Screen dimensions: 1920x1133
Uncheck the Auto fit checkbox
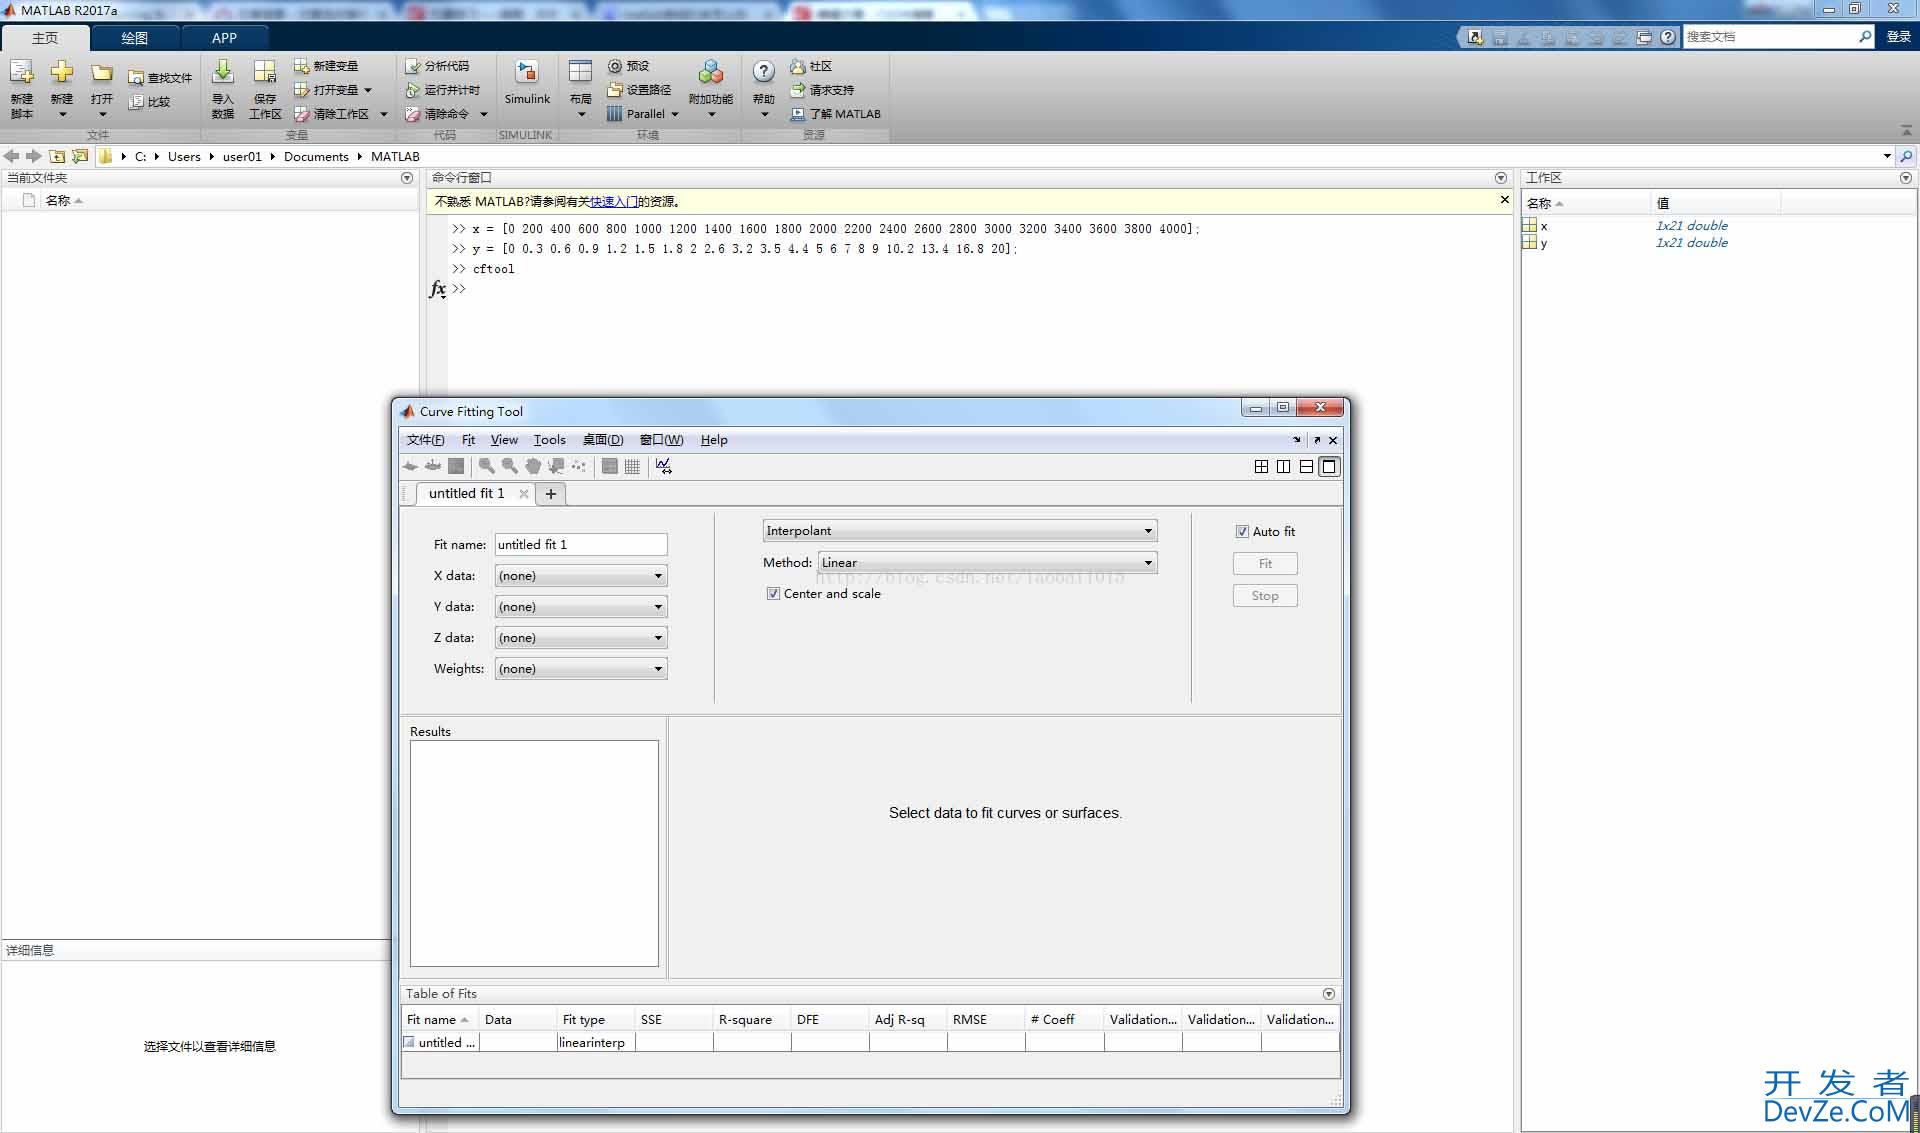tap(1242, 532)
